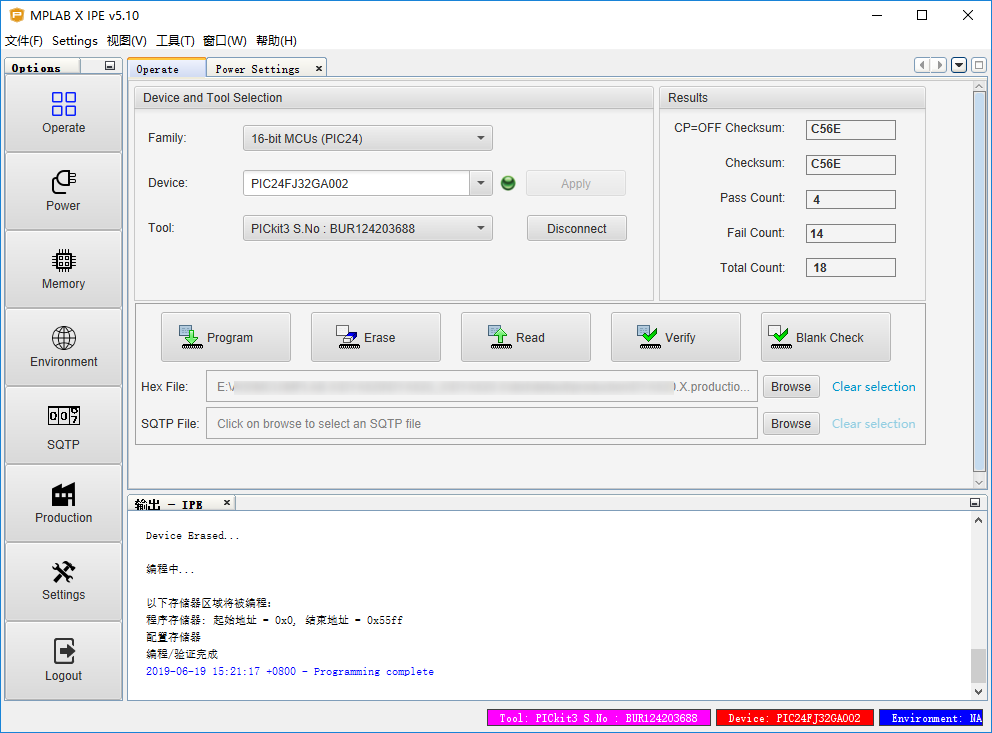Click the Total Count value field

pyautogui.click(x=850, y=268)
